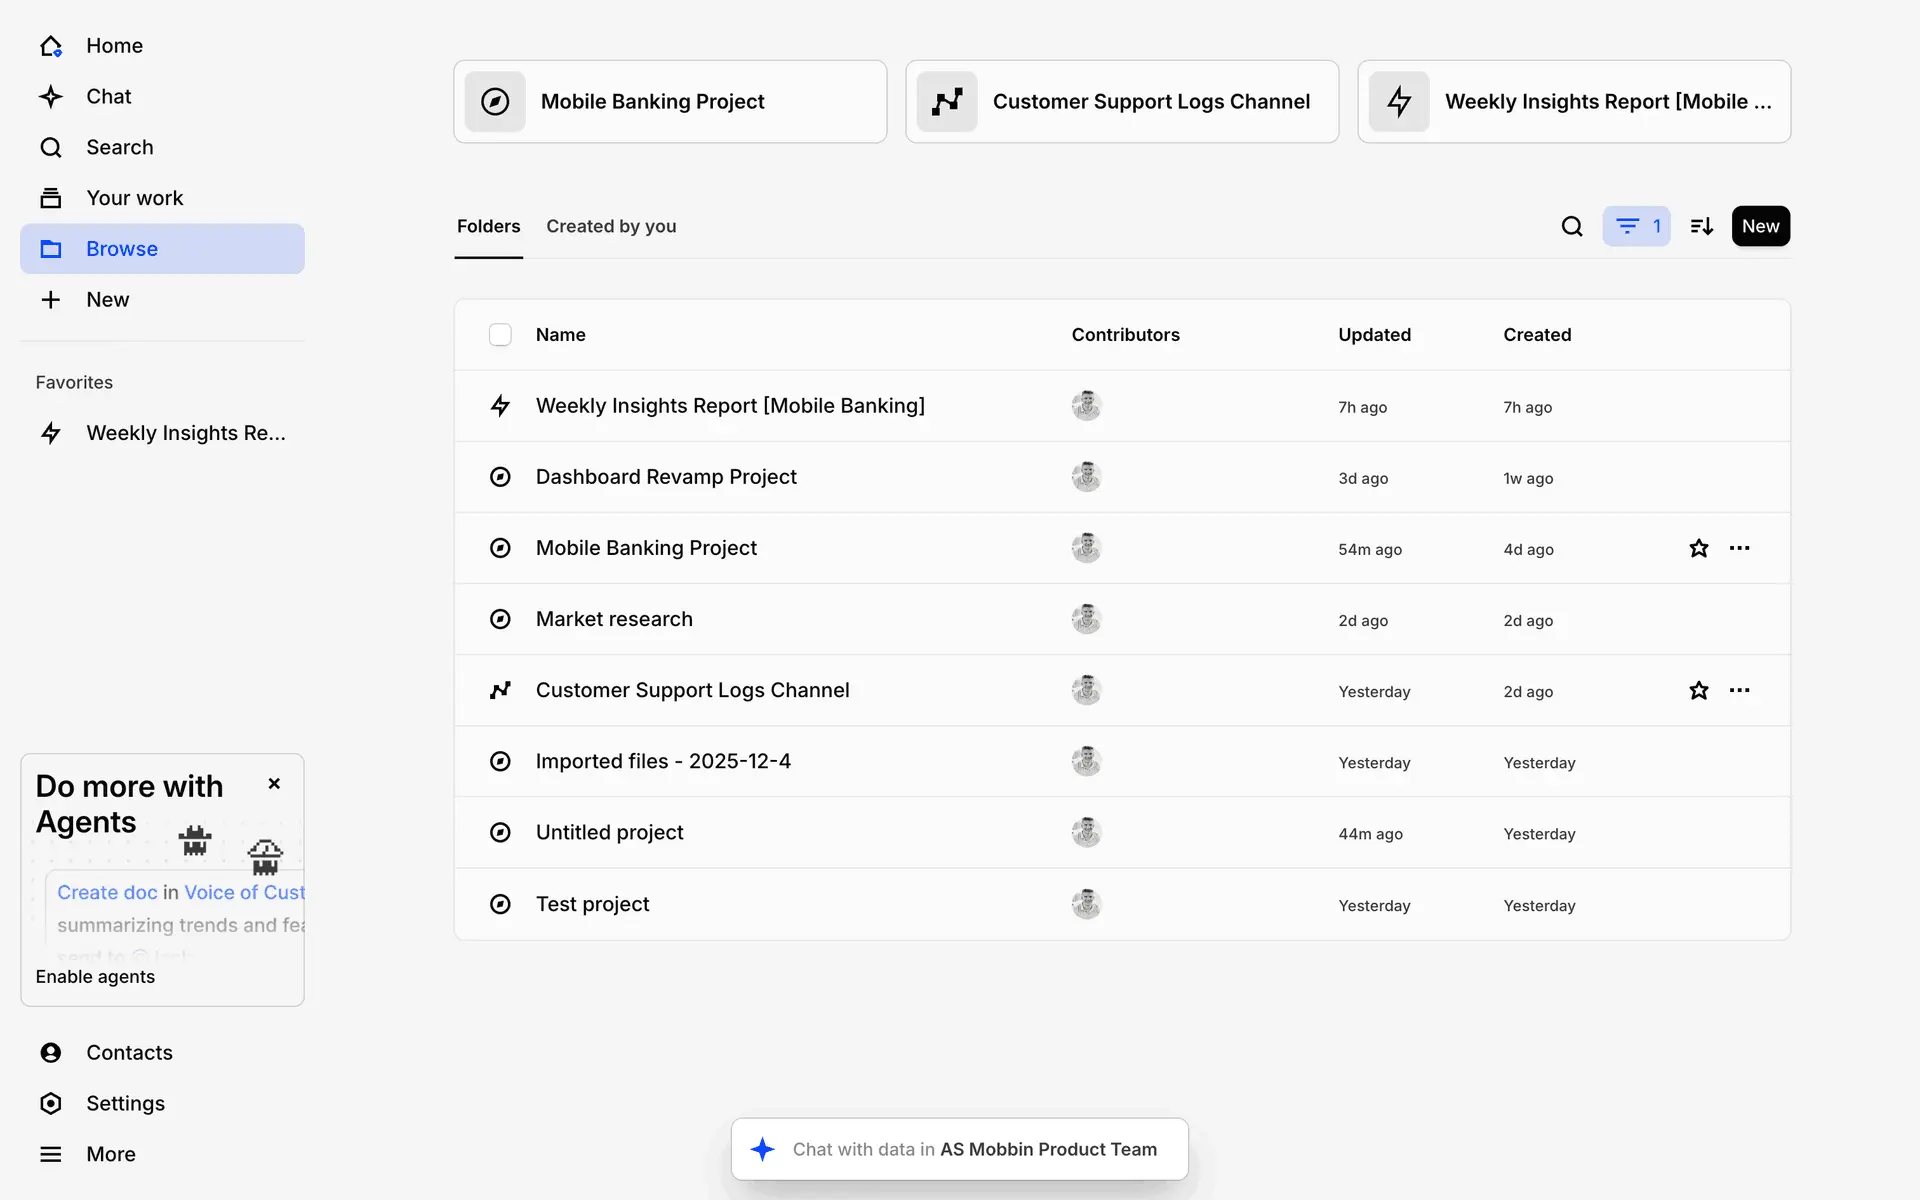The width and height of the screenshot is (1920, 1200).
Task: Click the Chat with data input bar
Action: pyautogui.click(x=960, y=1149)
